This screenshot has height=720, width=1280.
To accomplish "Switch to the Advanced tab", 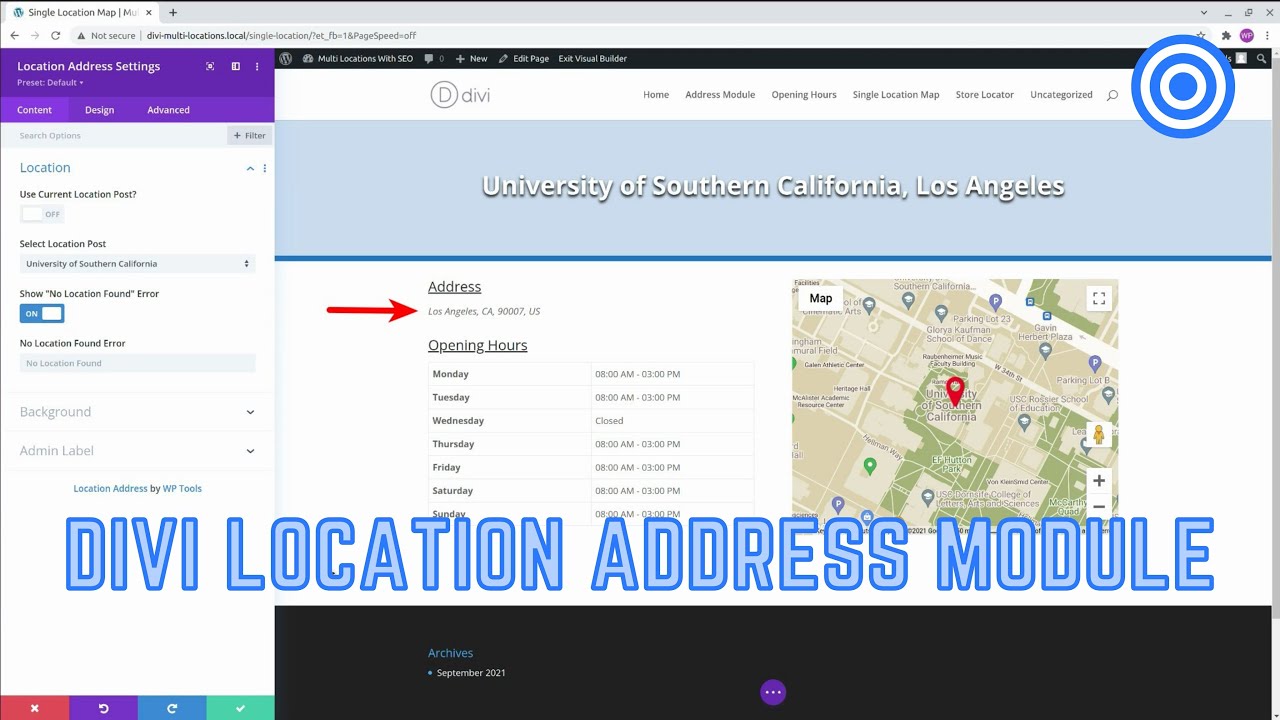I will pyautogui.click(x=168, y=110).
